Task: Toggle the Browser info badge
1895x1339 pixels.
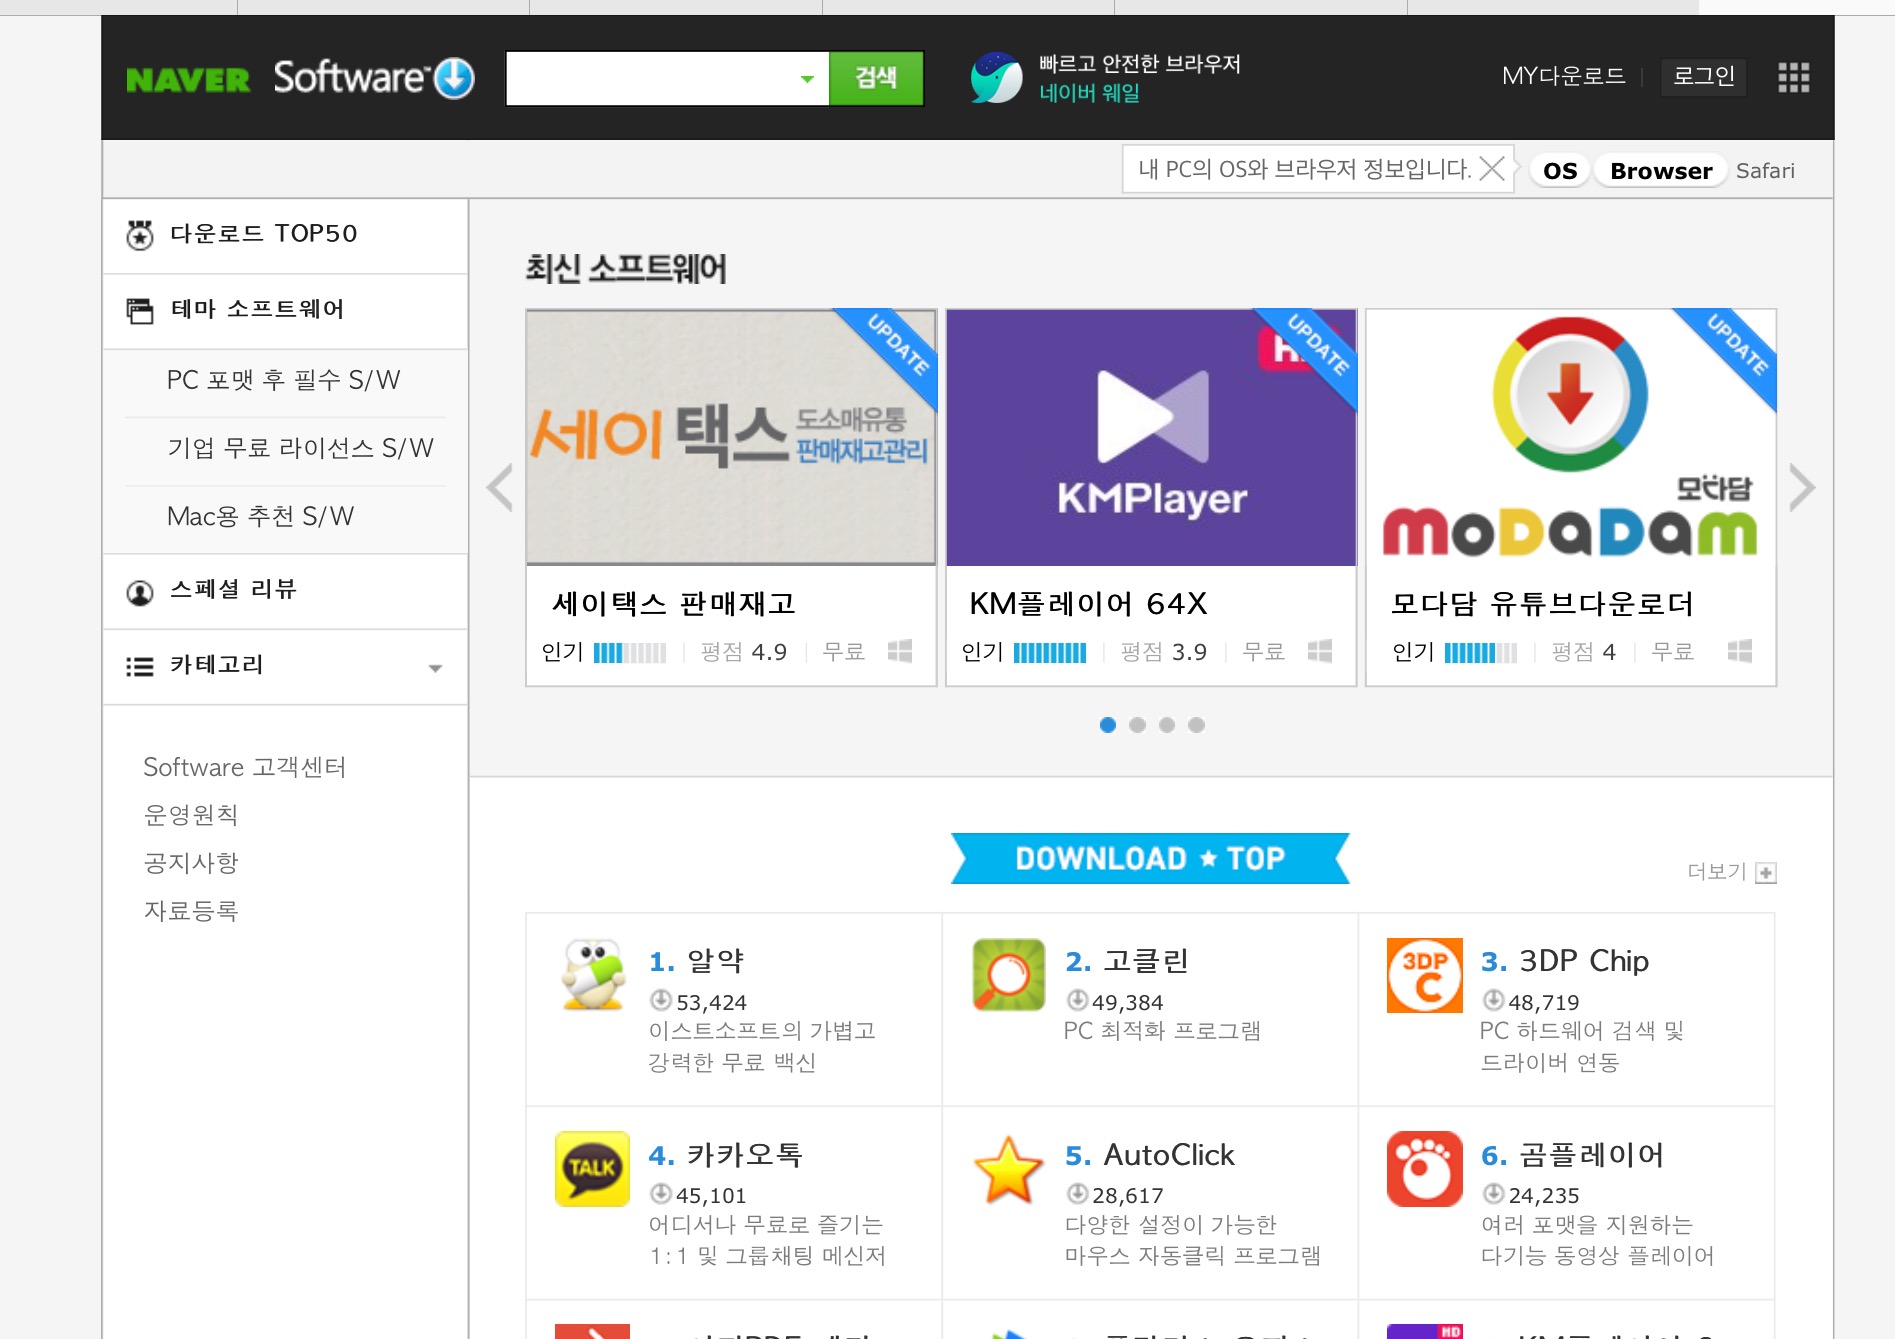Action: click(x=1661, y=171)
